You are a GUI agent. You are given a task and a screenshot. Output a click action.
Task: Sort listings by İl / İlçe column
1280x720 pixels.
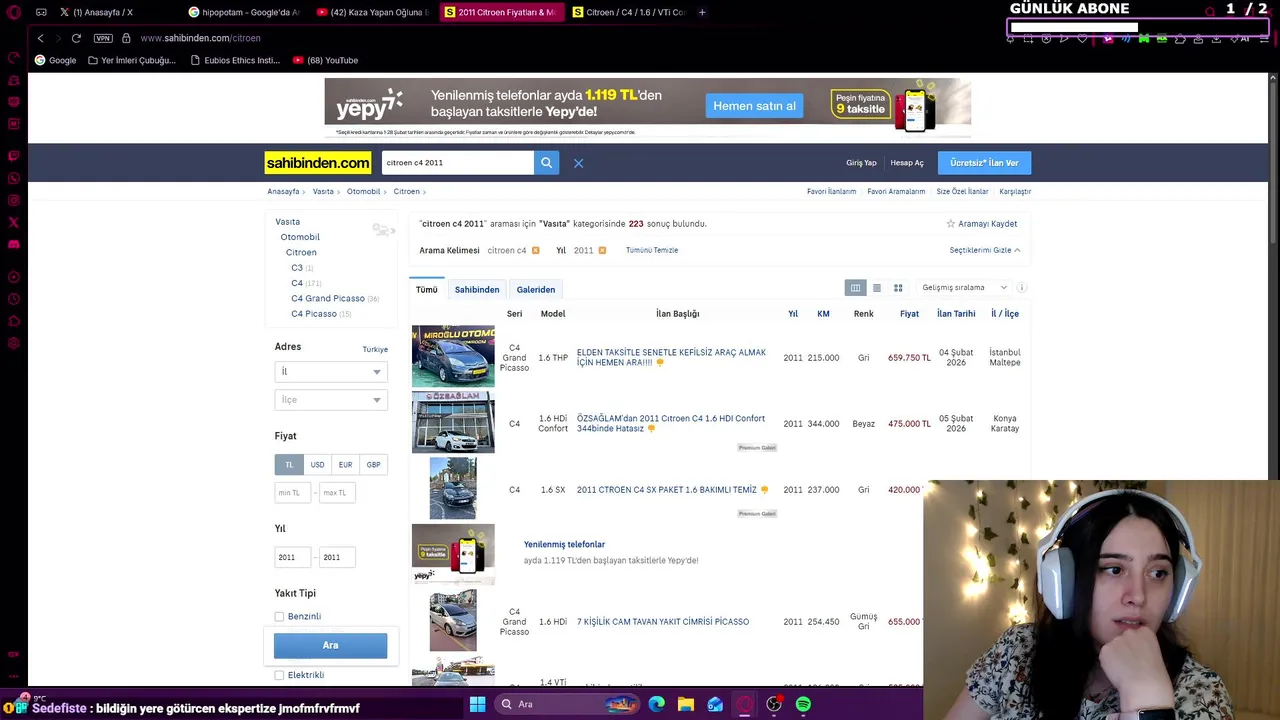1005,314
